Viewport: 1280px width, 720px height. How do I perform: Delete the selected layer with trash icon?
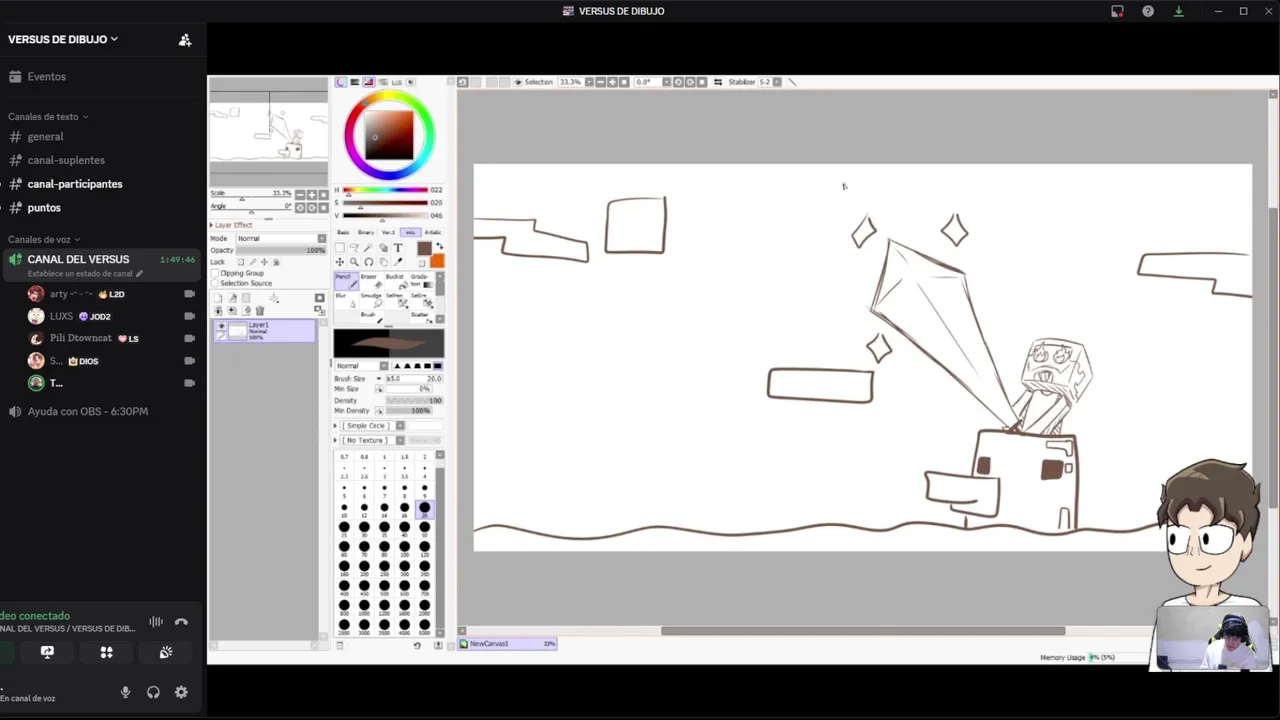[x=260, y=311]
